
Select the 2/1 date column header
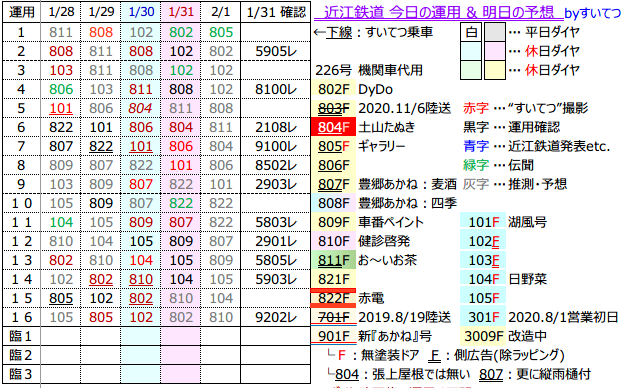[x=221, y=12]
